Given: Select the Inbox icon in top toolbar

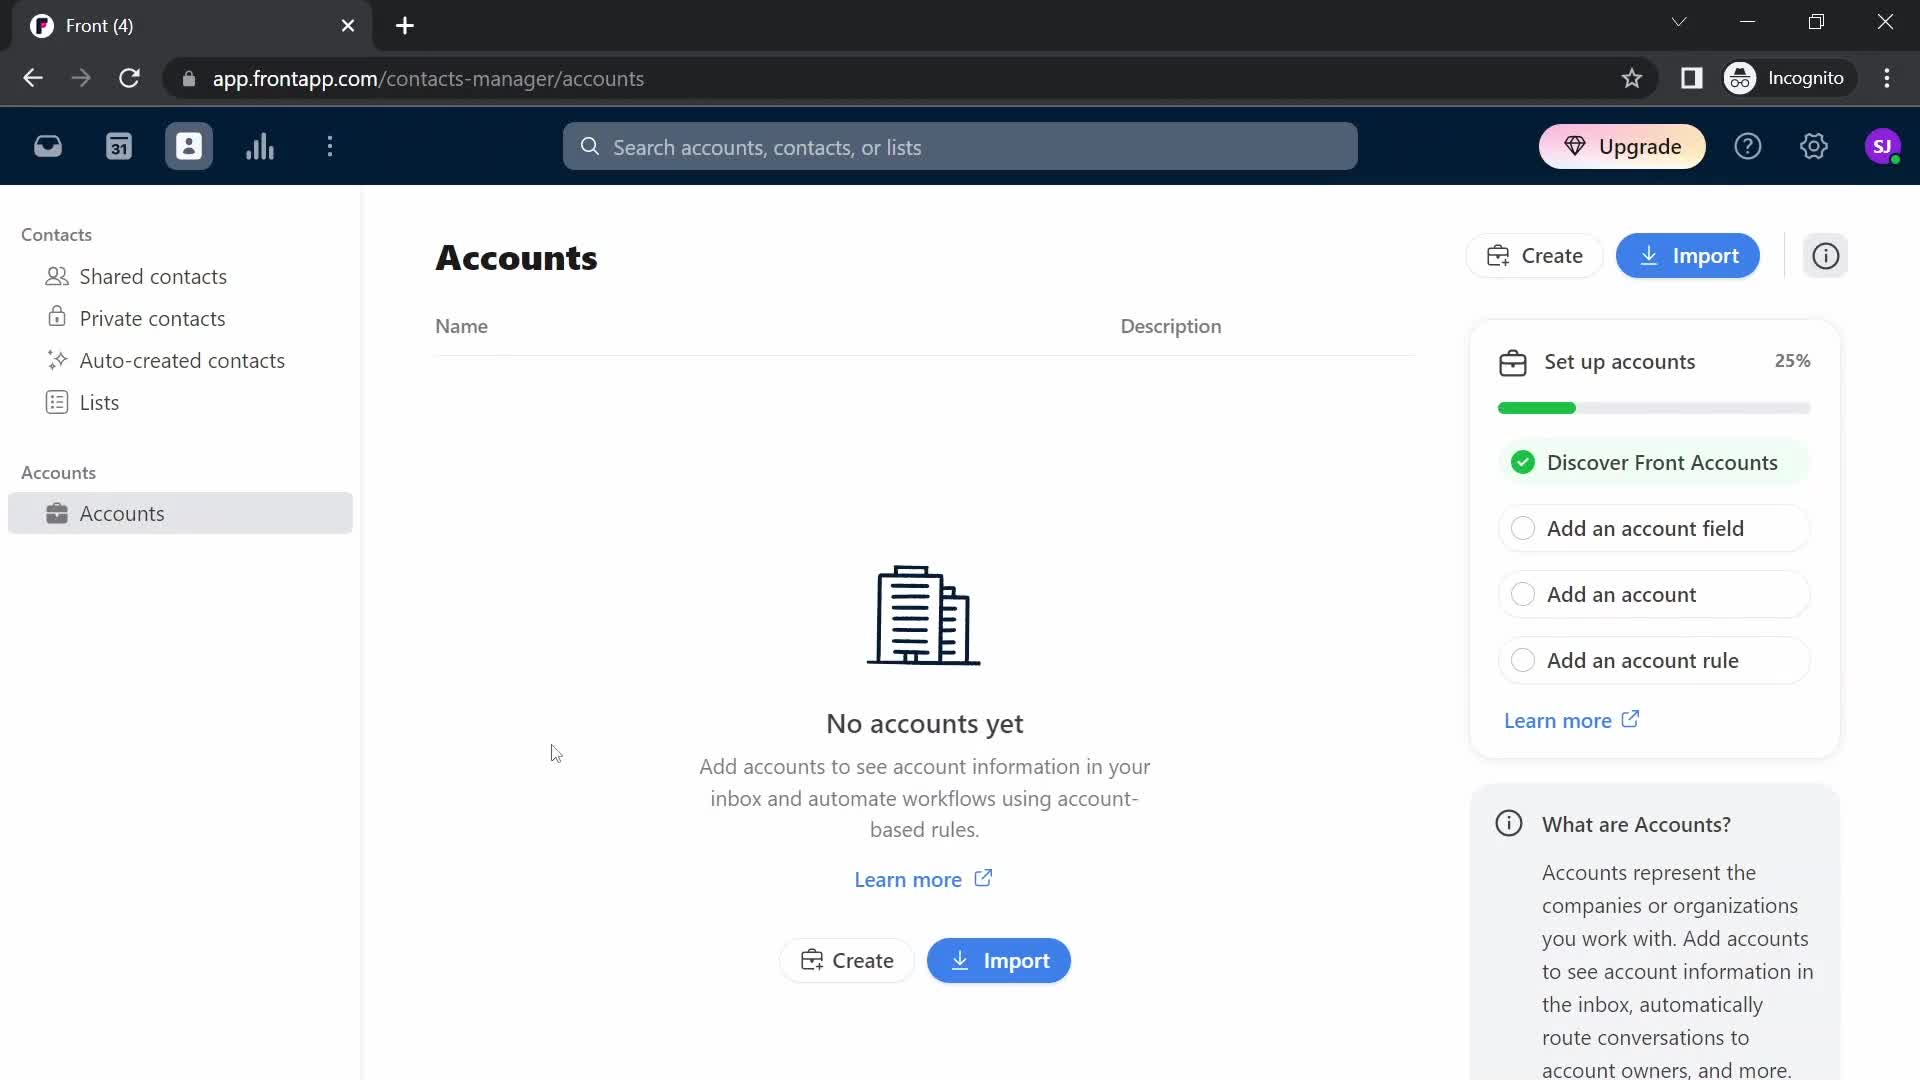Looking at the screenshot, I should 47,146.
